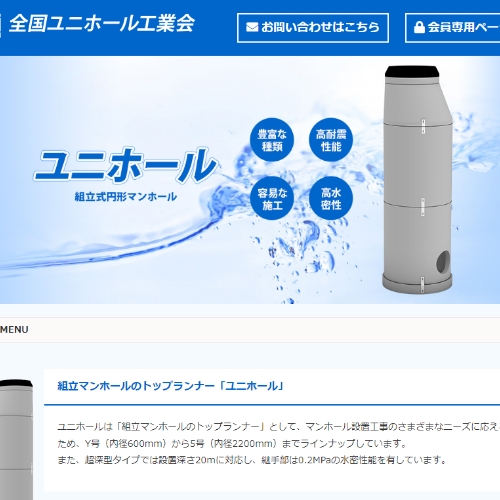Expand the MENU bar
The height and width of the screenshot is (500, 500).
[250, 330]
